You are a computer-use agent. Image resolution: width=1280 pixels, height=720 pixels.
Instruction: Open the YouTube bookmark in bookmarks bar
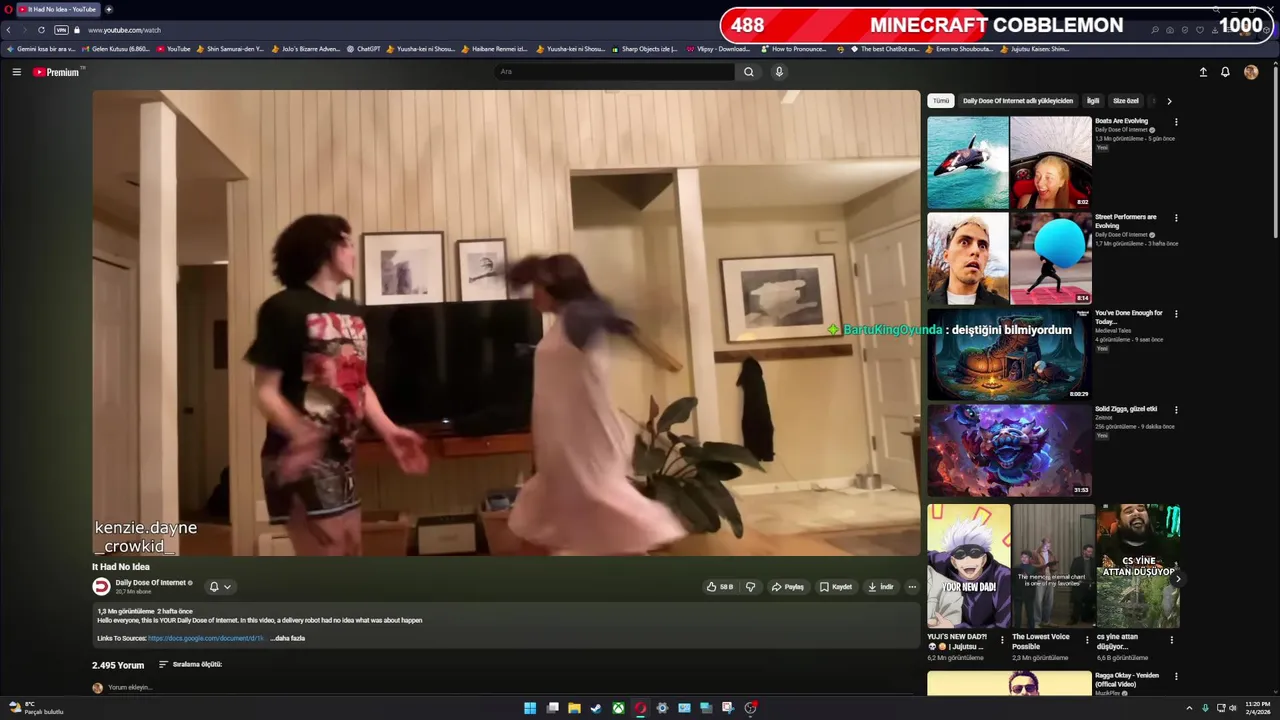point(173,49)
